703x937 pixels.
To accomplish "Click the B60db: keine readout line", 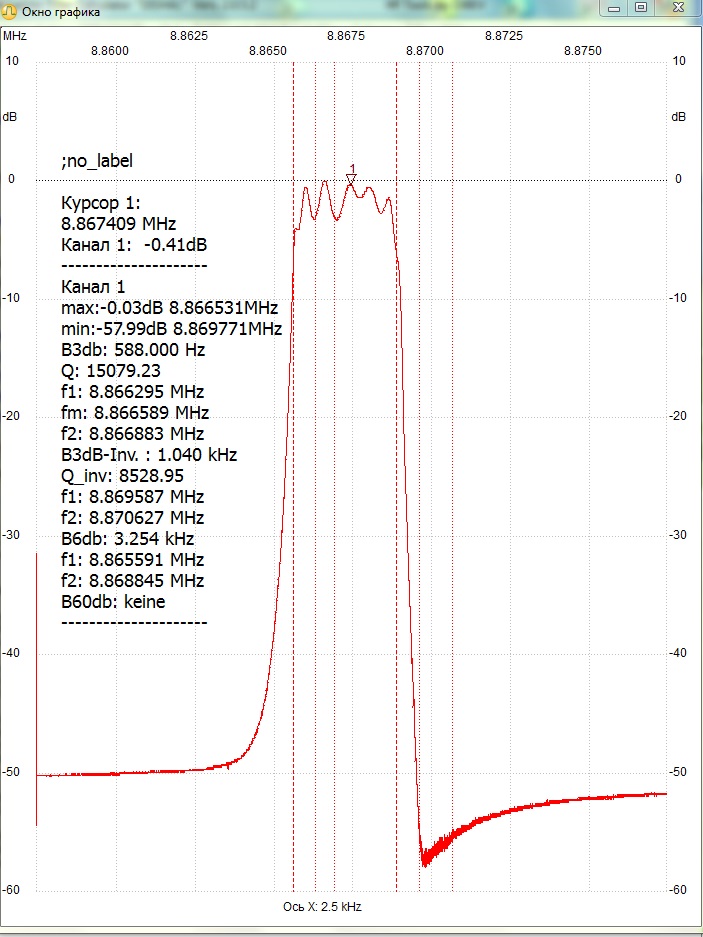I will 113,601.
